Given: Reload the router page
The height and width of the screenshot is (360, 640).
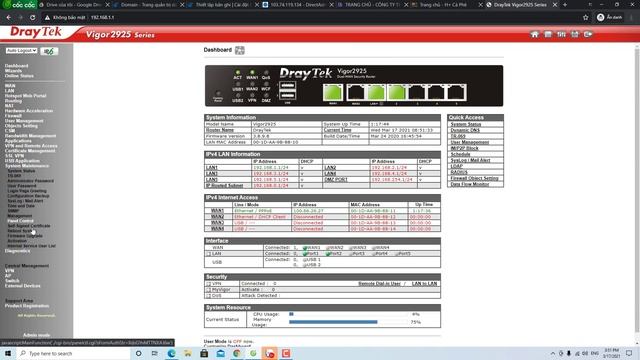Looking at the screenshot, I should pos(32,18).
